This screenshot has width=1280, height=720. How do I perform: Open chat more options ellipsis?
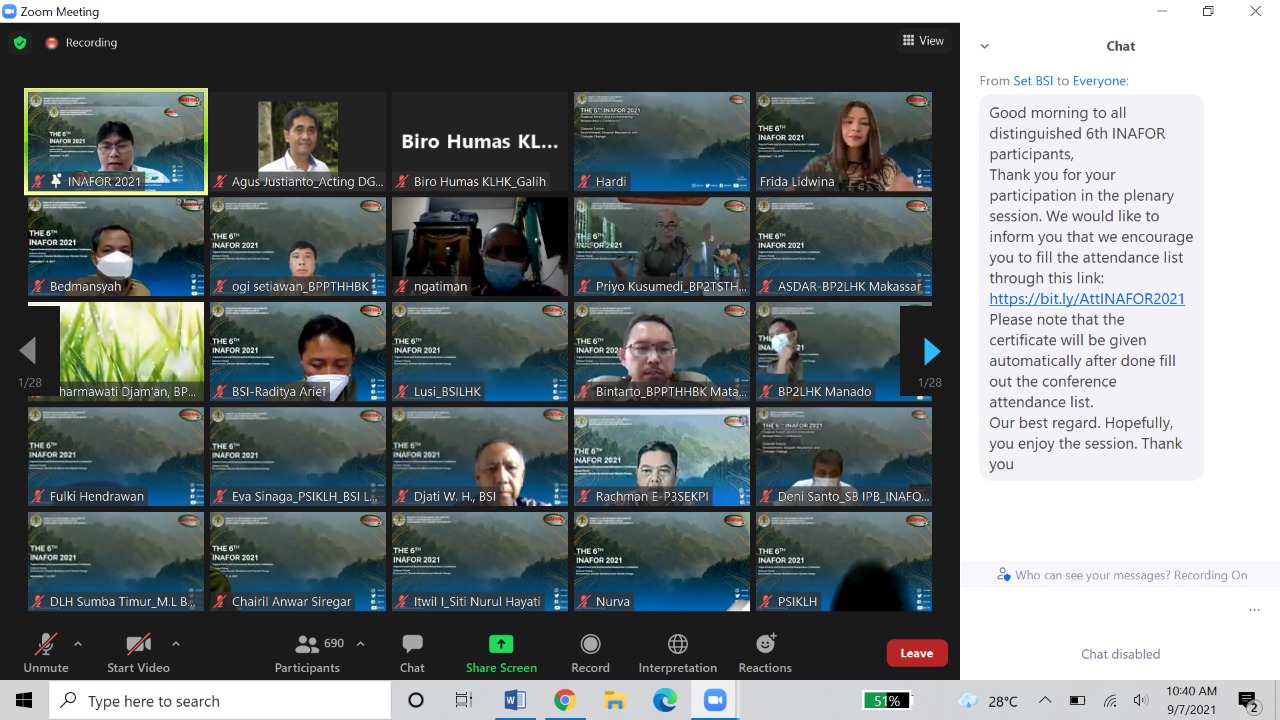(1254, 610)
